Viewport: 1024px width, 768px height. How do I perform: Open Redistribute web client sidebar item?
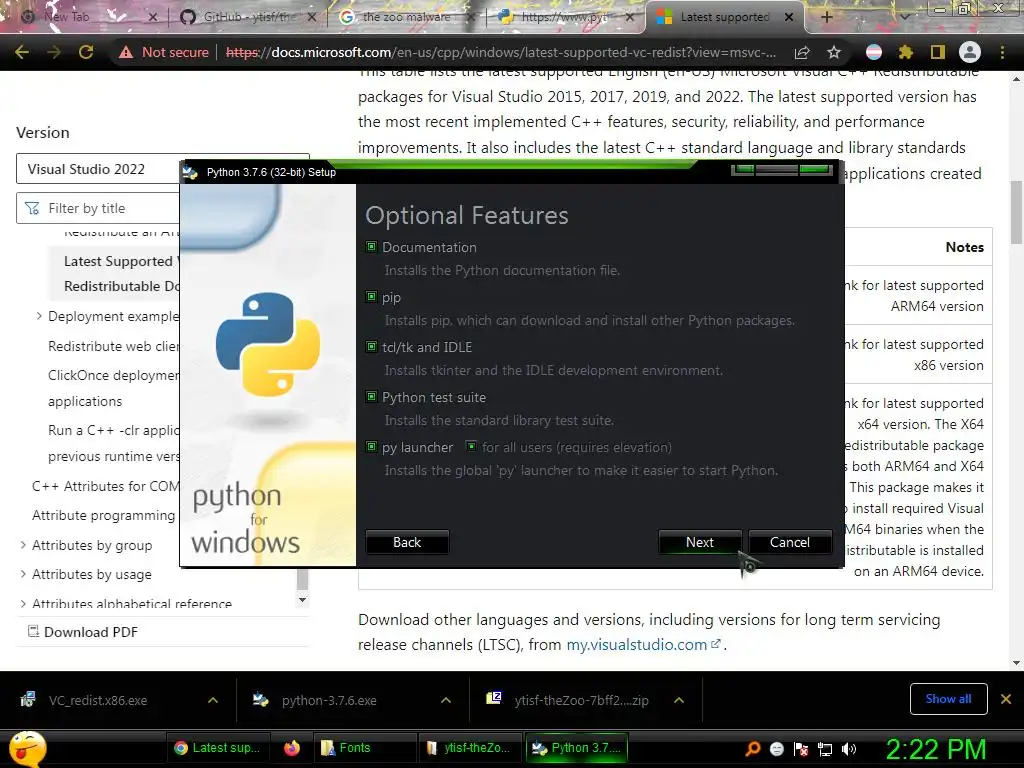click(x=114, y=346)
